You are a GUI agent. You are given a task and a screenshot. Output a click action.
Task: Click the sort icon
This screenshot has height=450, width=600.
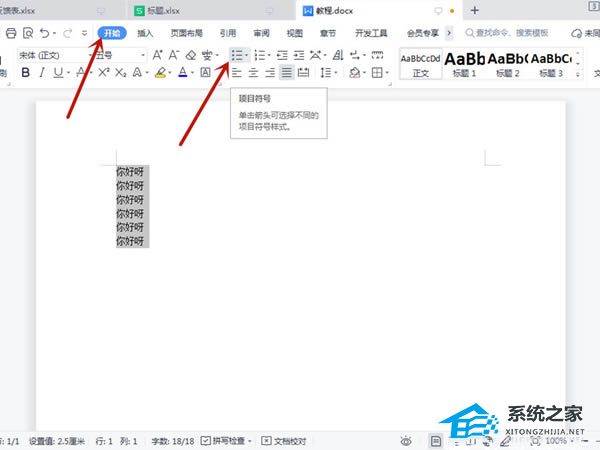(x=338, y=55)
